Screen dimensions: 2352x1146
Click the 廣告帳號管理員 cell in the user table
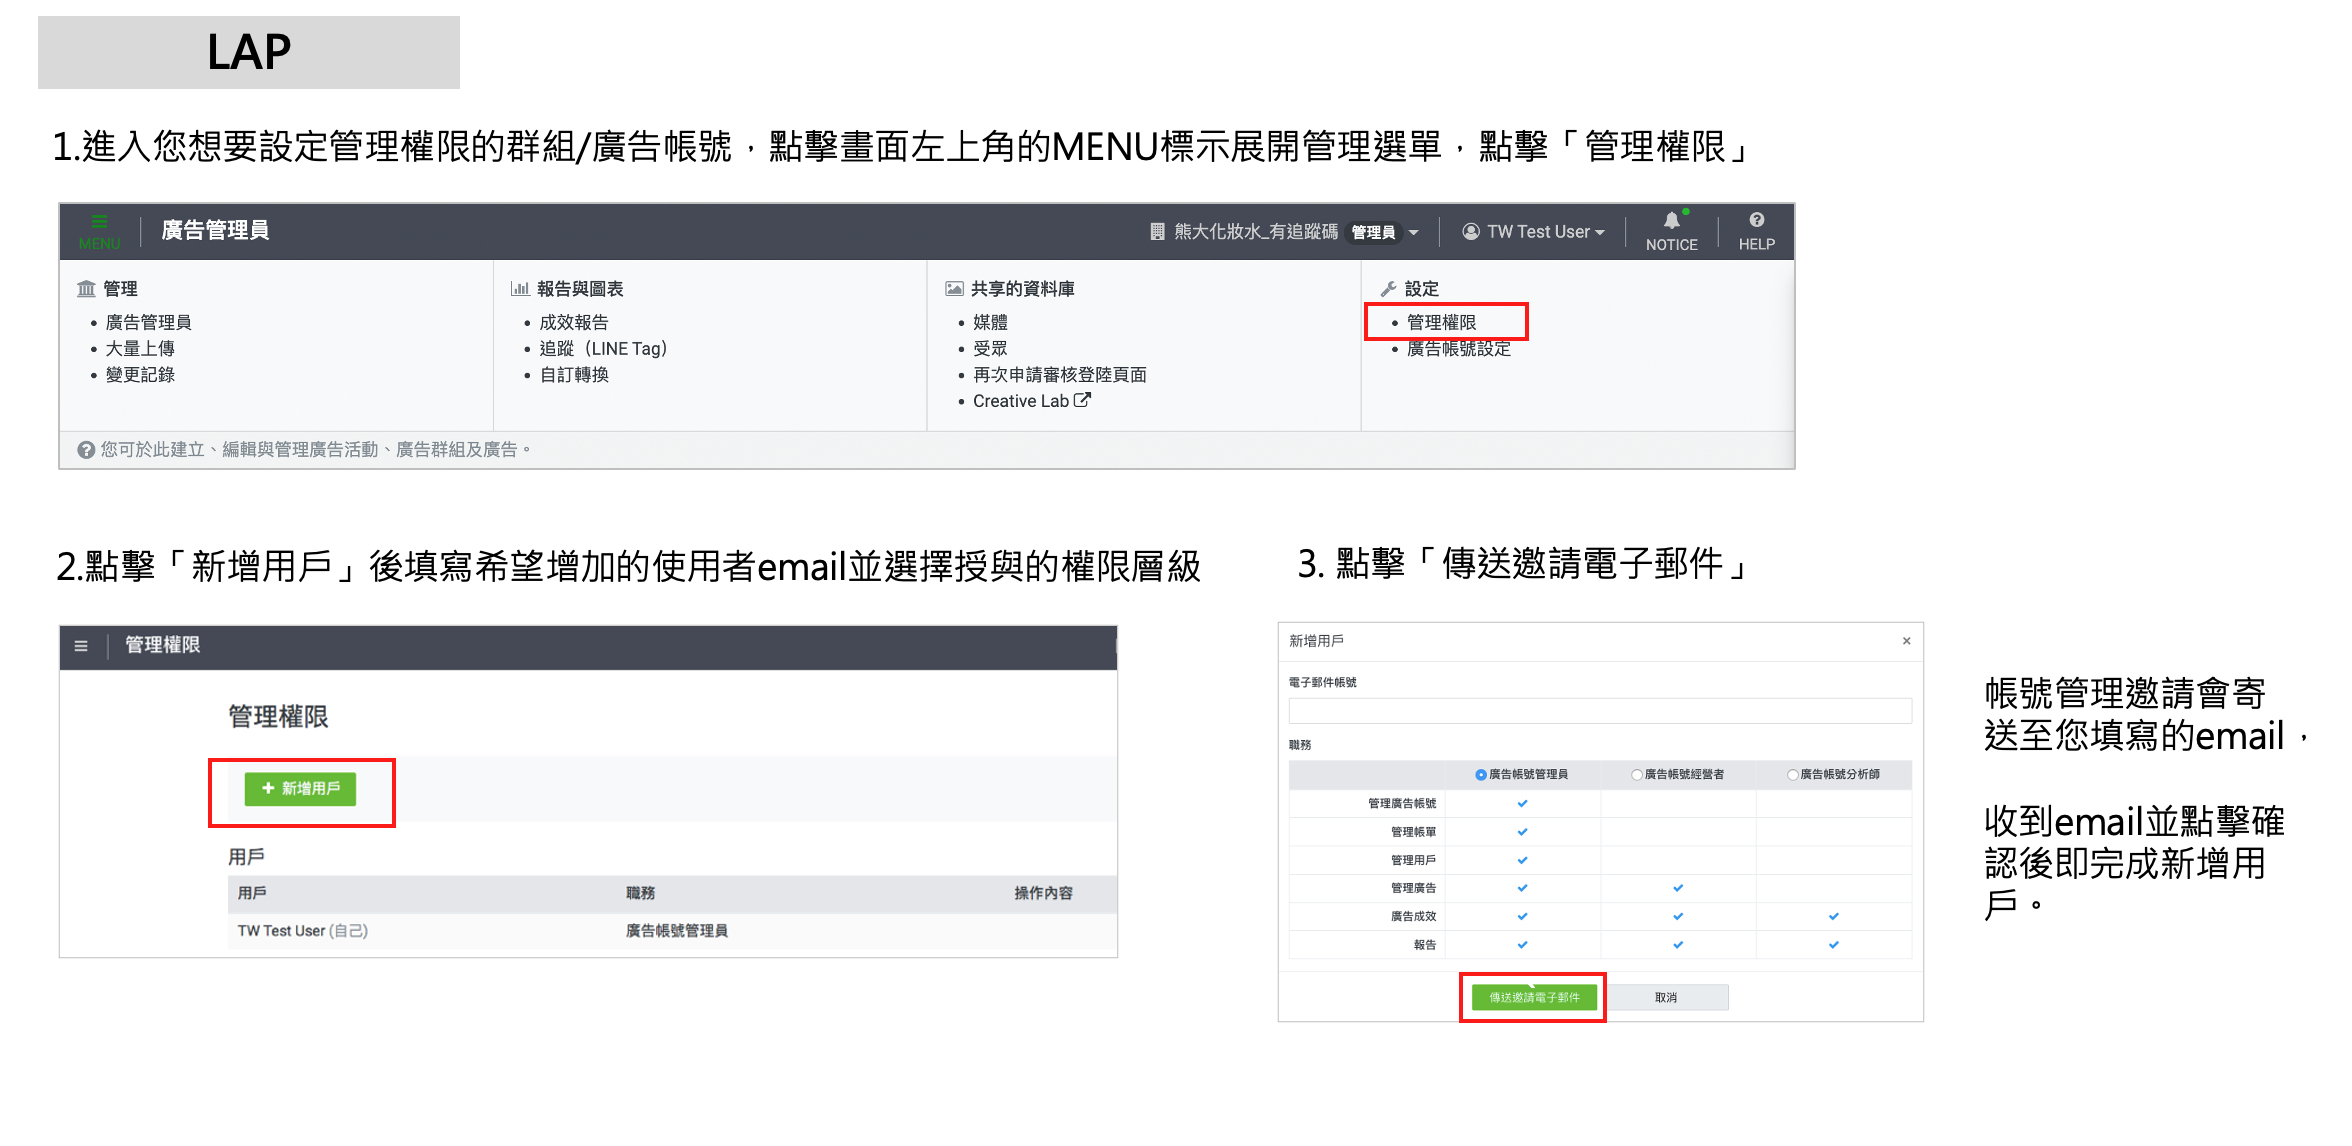[x=677, y=931]
